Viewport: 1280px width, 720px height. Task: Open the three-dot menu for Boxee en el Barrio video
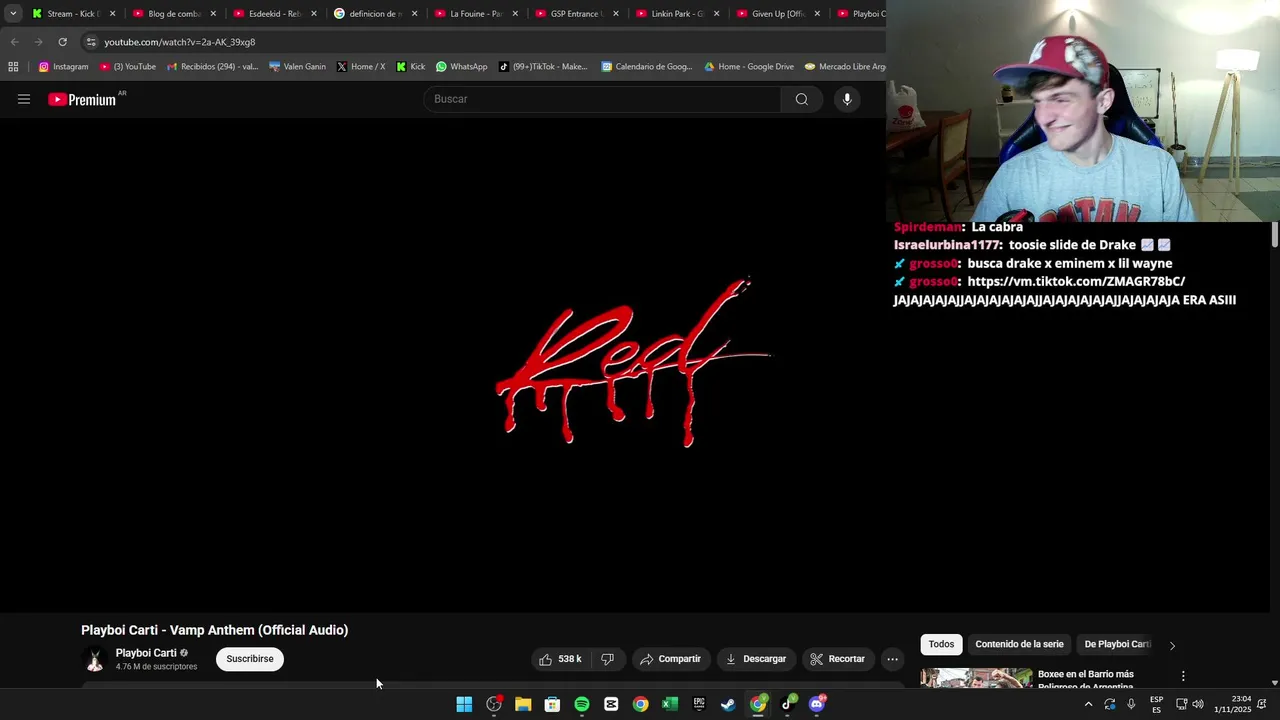click(1183, 676)
